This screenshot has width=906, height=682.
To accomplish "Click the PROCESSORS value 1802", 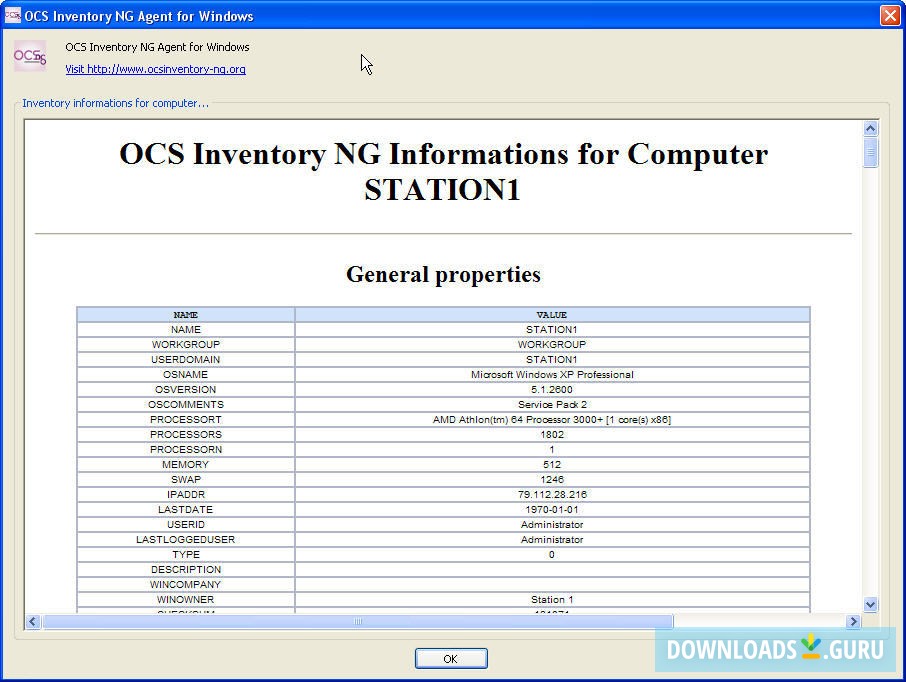I will point(552,435).
